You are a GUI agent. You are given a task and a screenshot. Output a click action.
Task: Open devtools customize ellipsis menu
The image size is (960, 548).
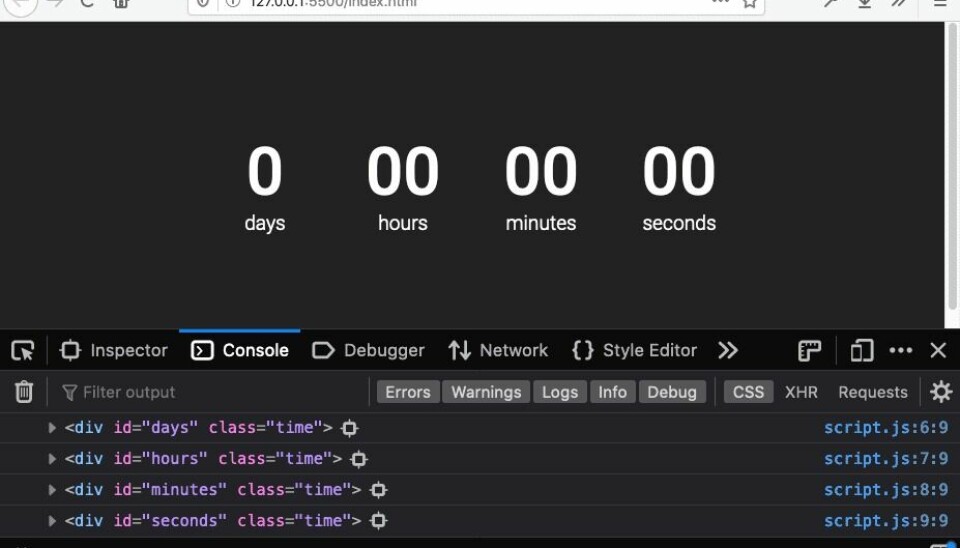pos(901,350)
